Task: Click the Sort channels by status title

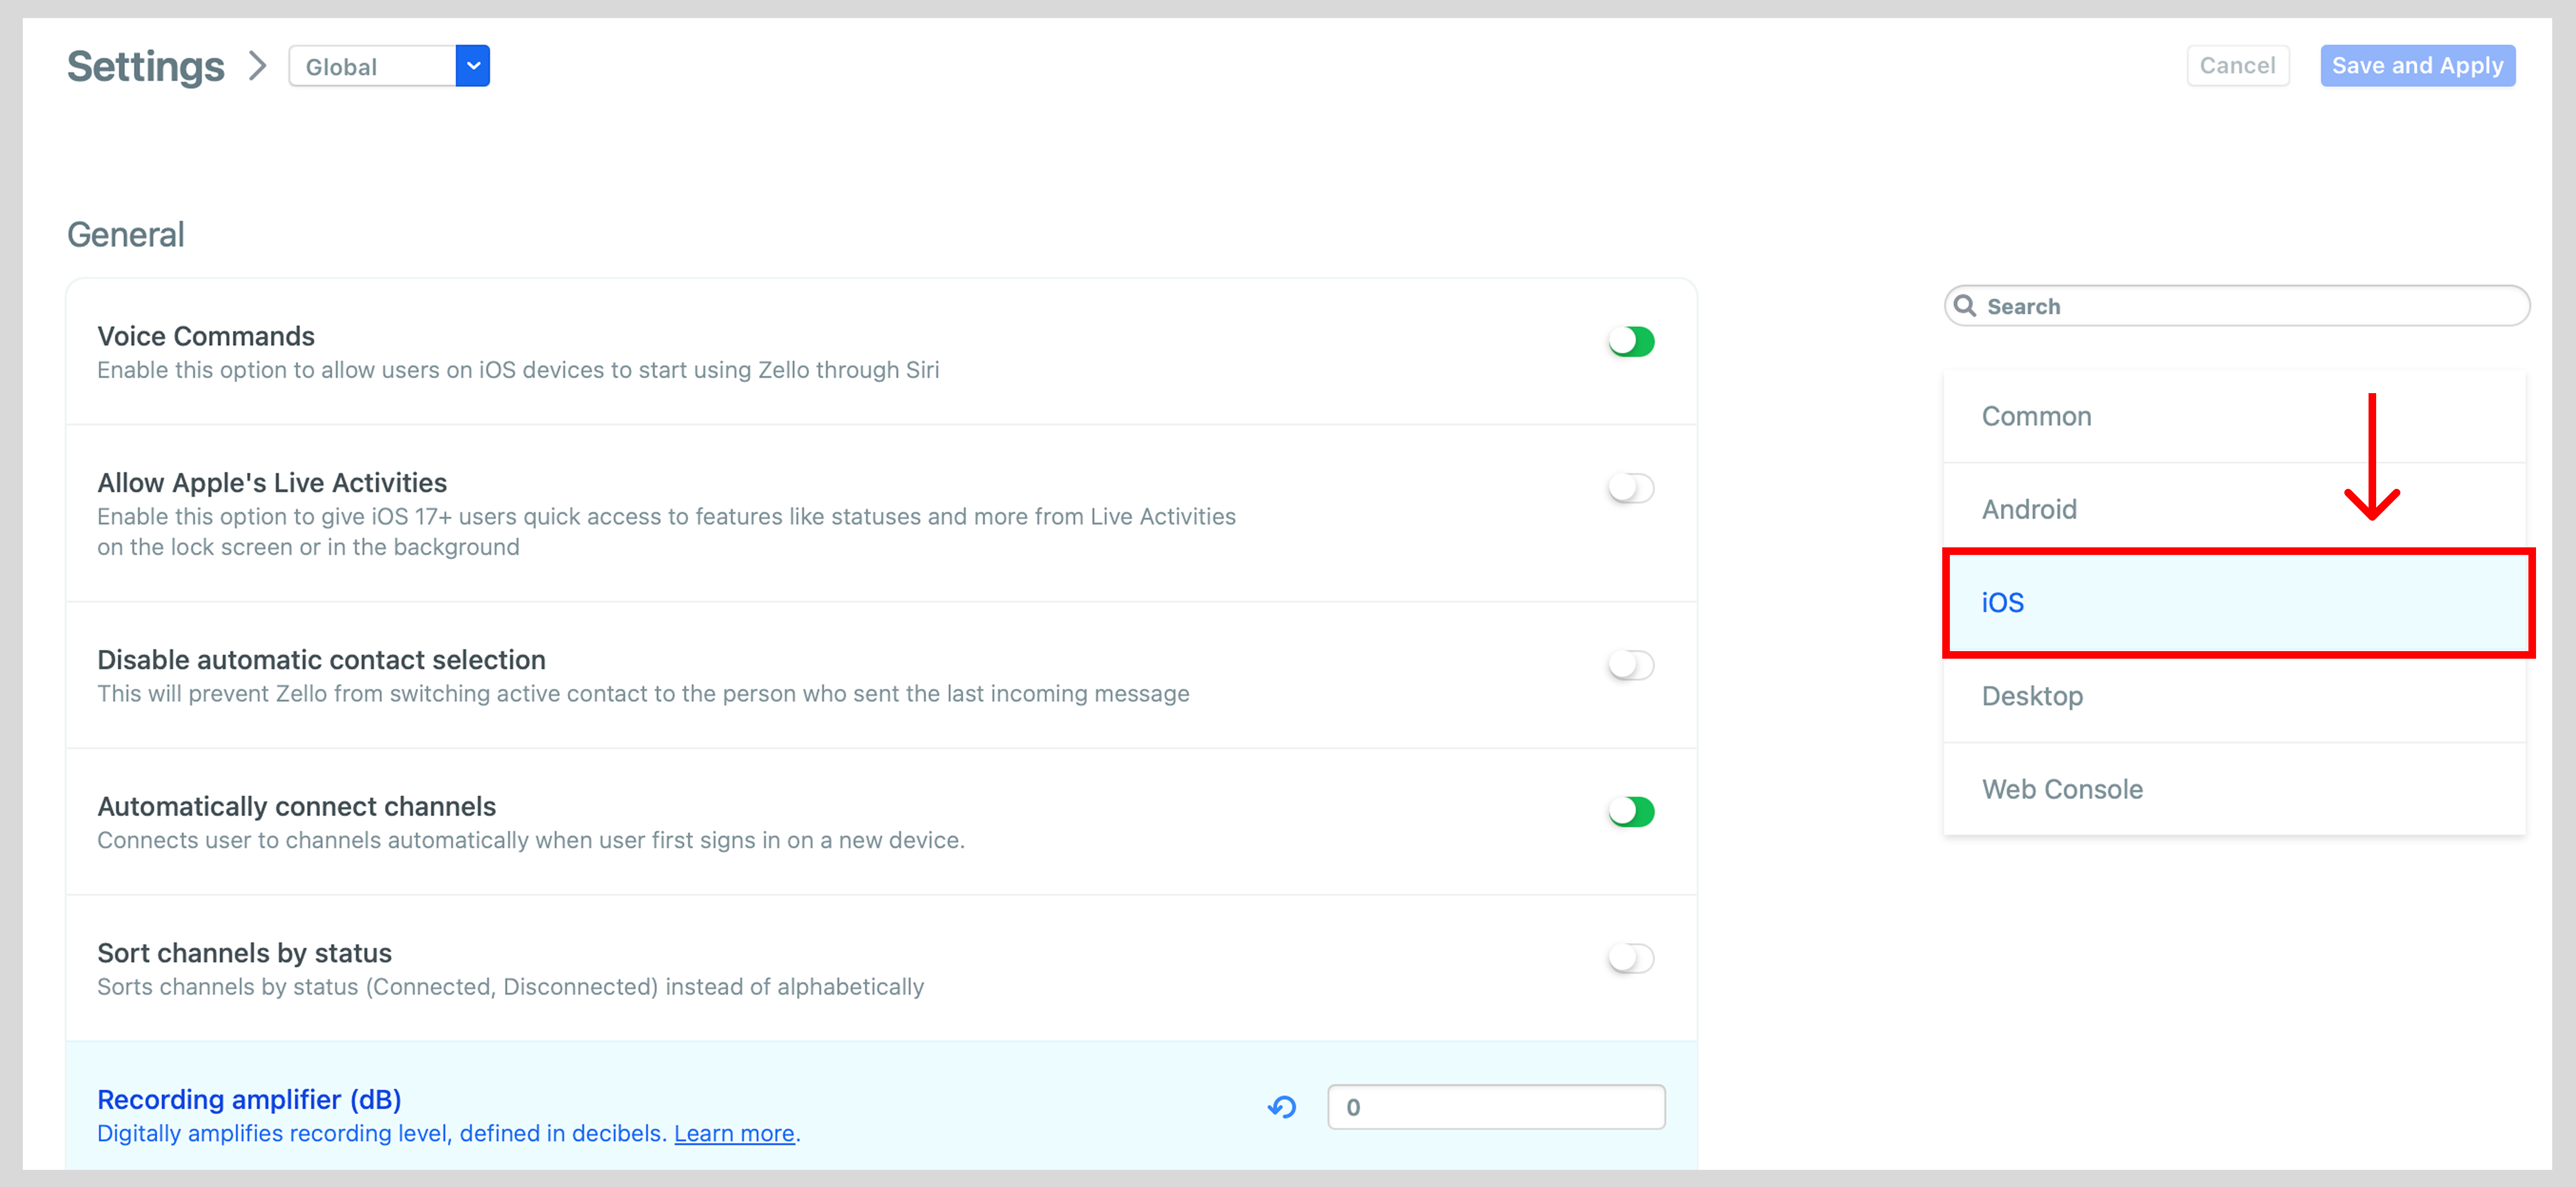Action: click(x=244, y=953)
